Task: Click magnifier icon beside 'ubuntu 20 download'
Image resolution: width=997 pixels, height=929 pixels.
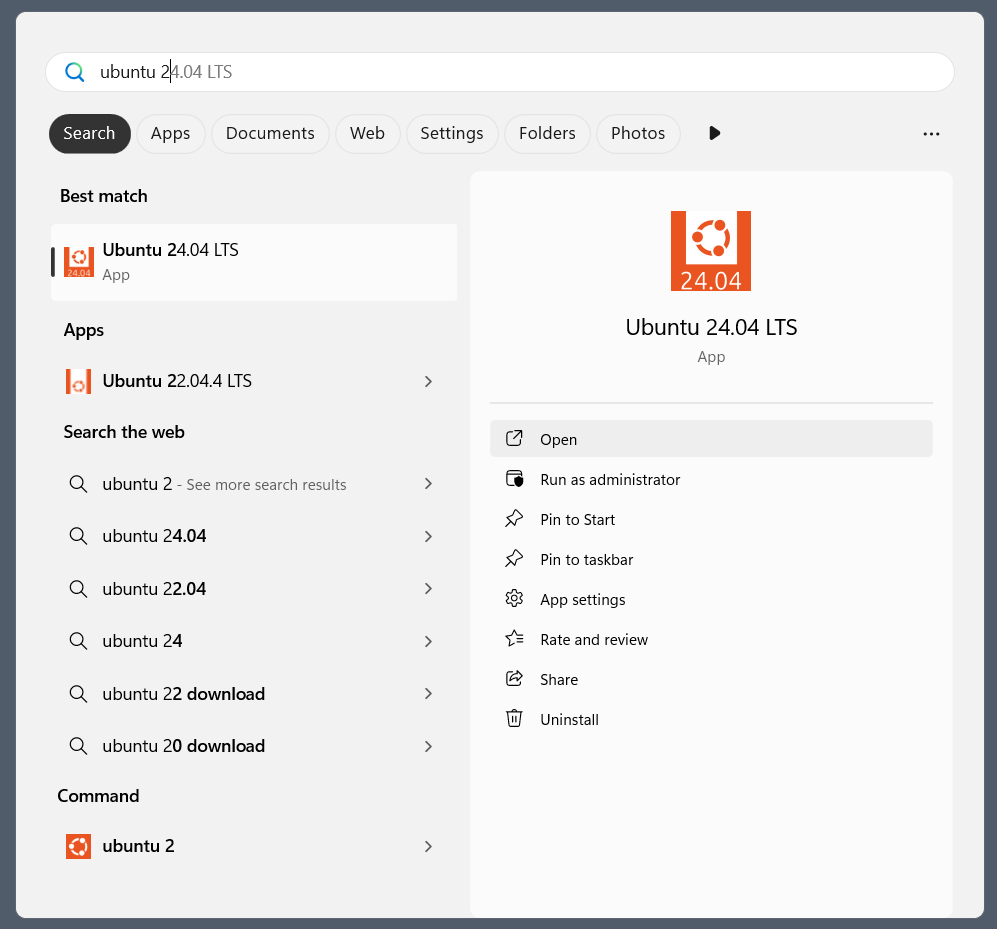Action: coord(78,746)
